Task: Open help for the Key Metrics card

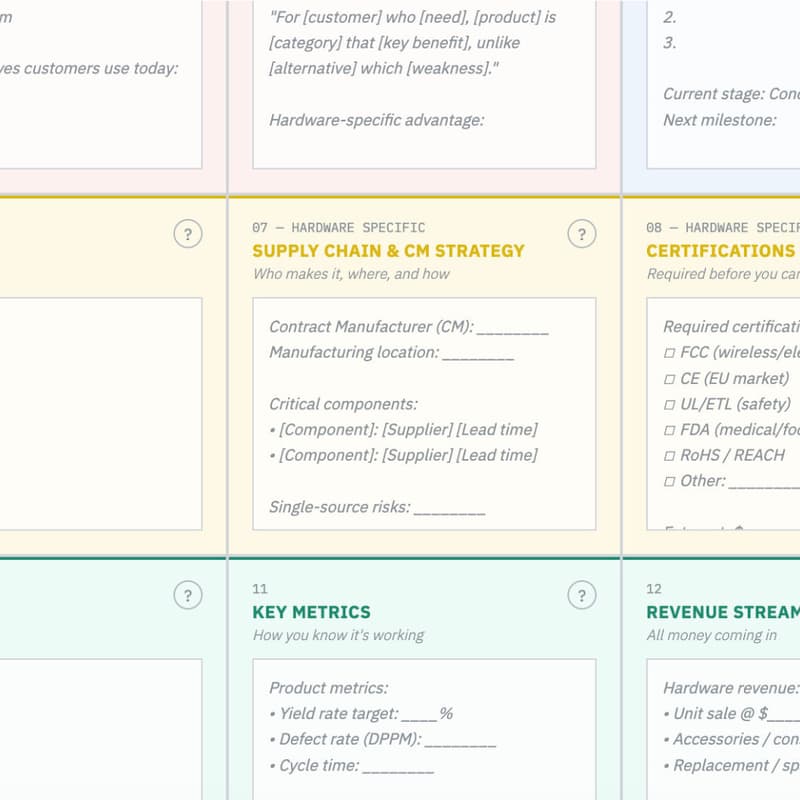Action: tap(582, 595)
